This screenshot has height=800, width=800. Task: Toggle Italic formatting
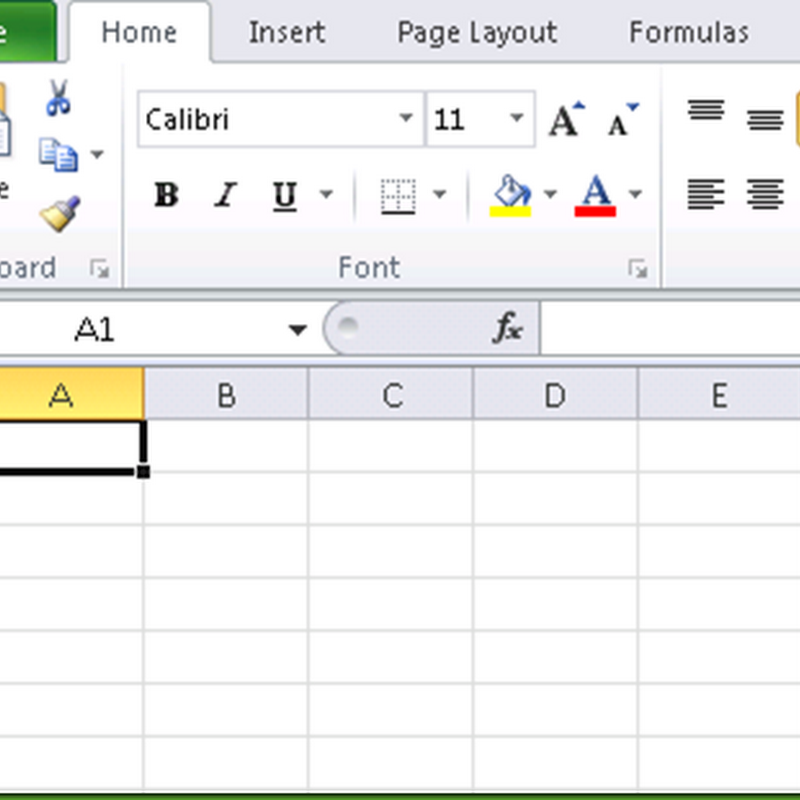coord(227,195)
